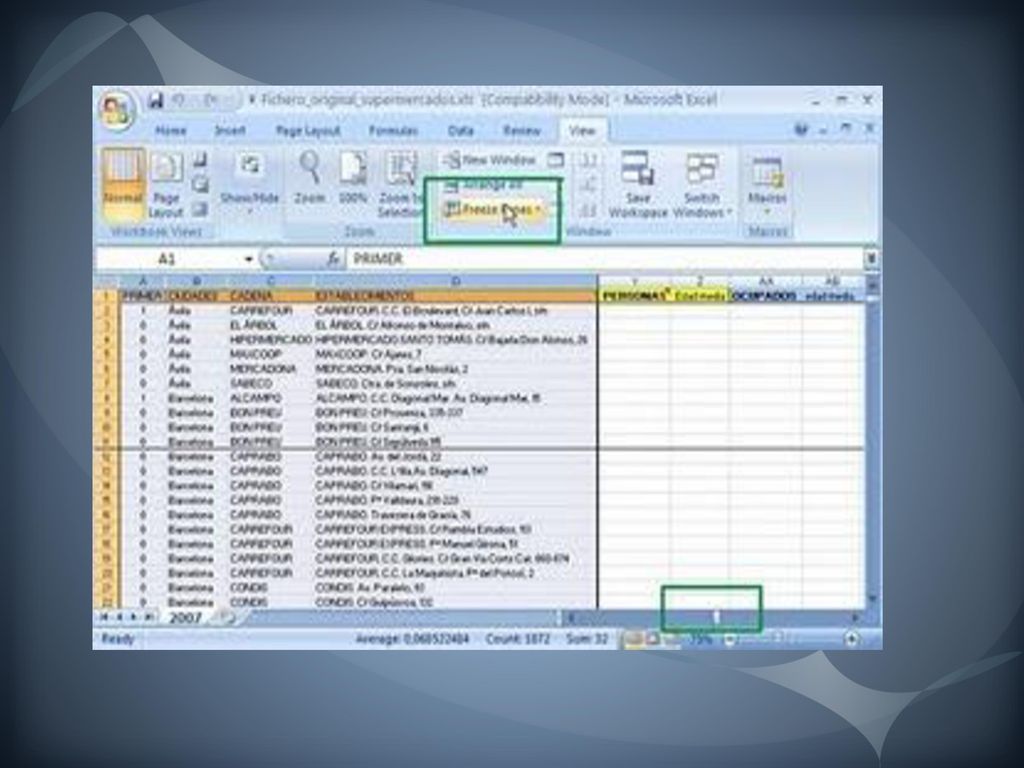Click the last-sheet navigation arrow
This screenshot has width=1024, height=768.
click(x=150, y=617)
